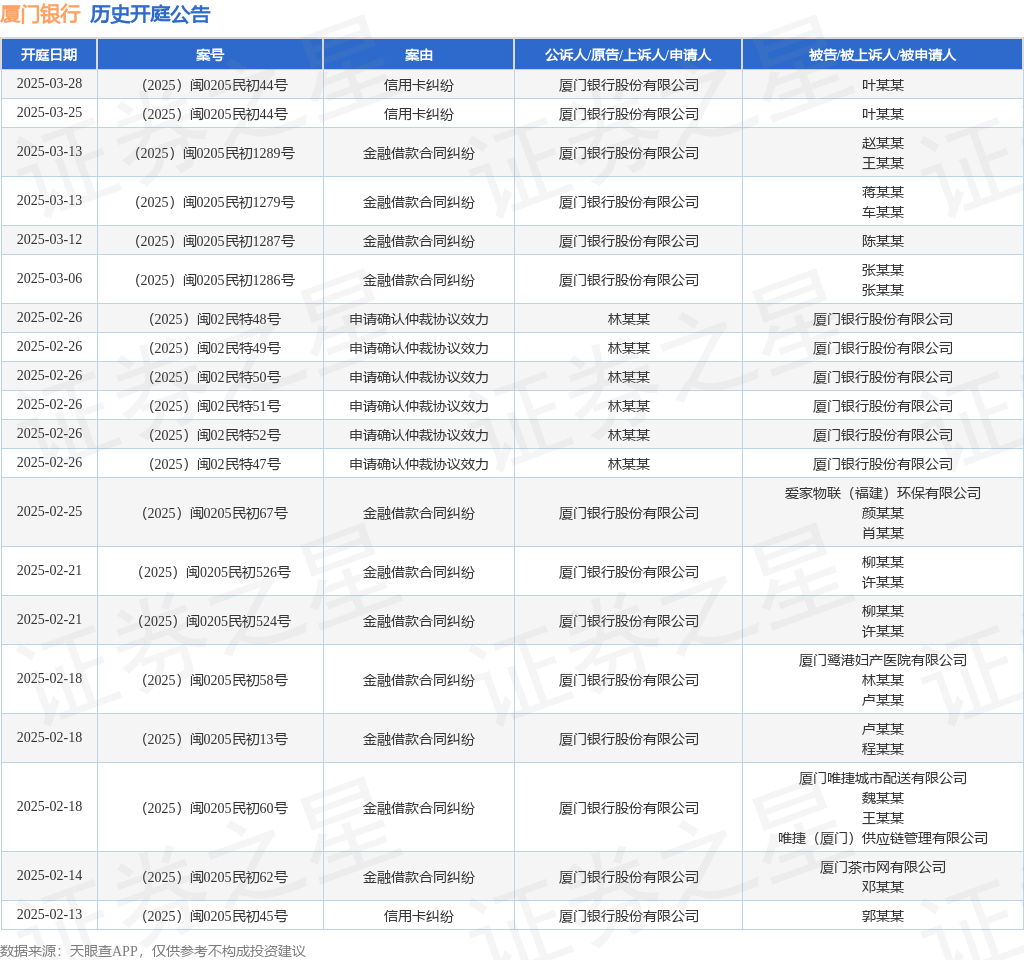Viewport: 1024px width, 960px height.
Task: Click defendant 爱家物联（福建）环保有限公司
Action: (x=882, y=493)
